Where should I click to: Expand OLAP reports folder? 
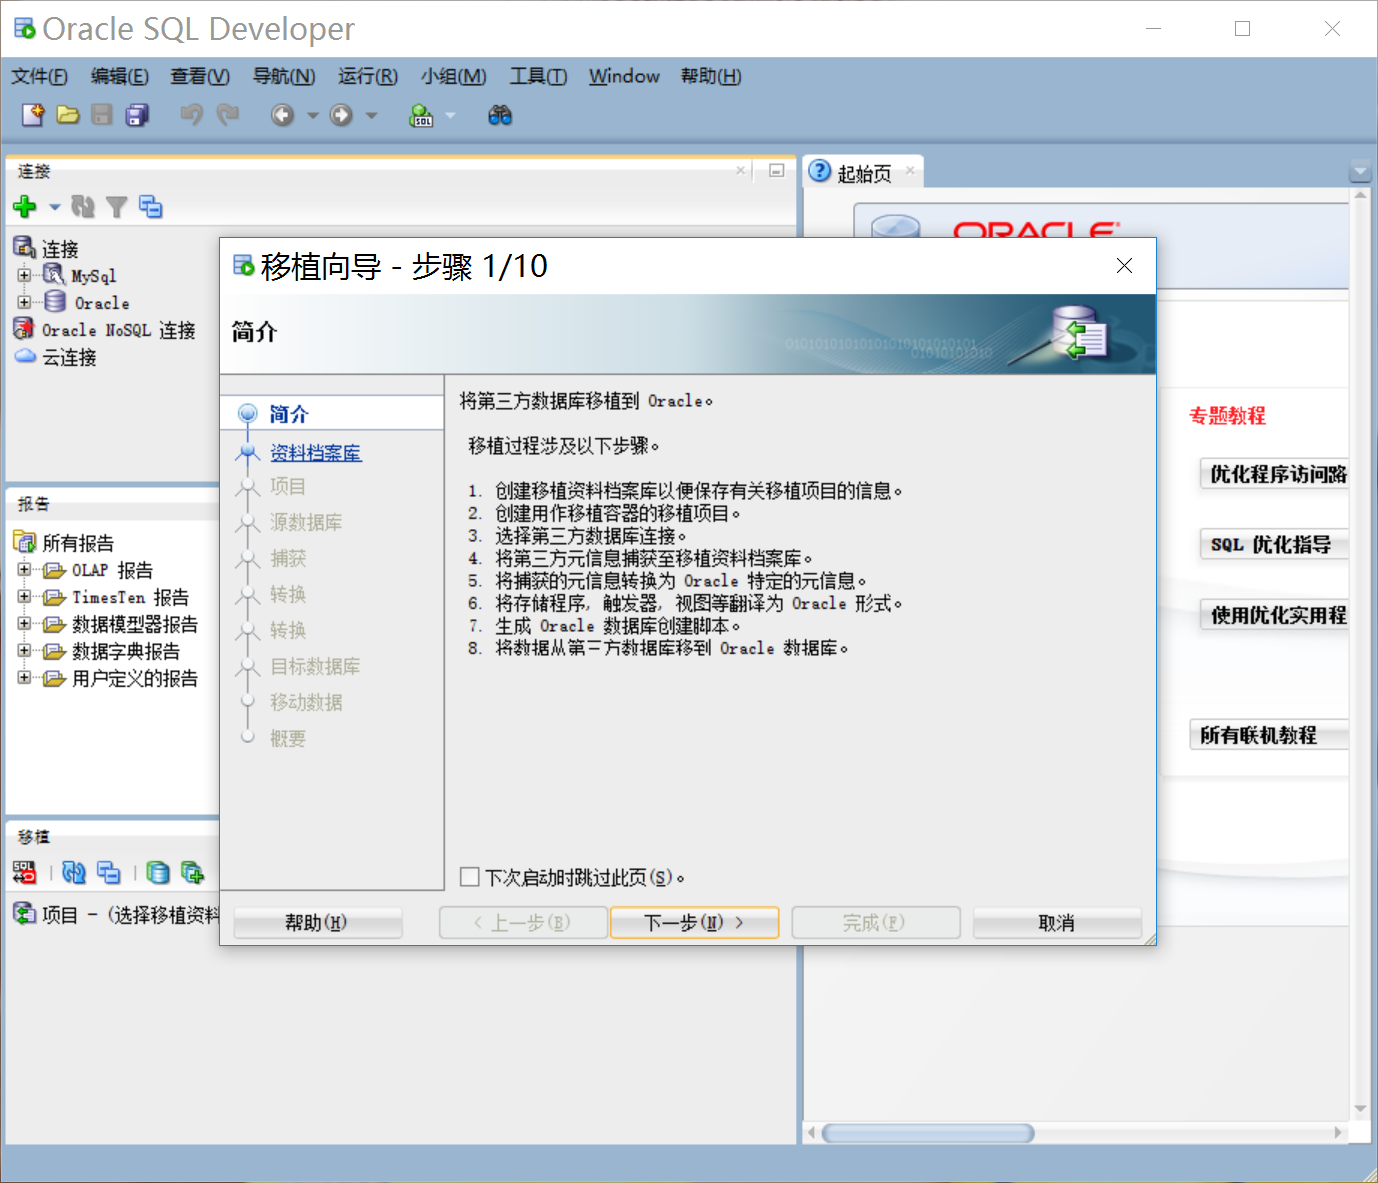point(24,569)
